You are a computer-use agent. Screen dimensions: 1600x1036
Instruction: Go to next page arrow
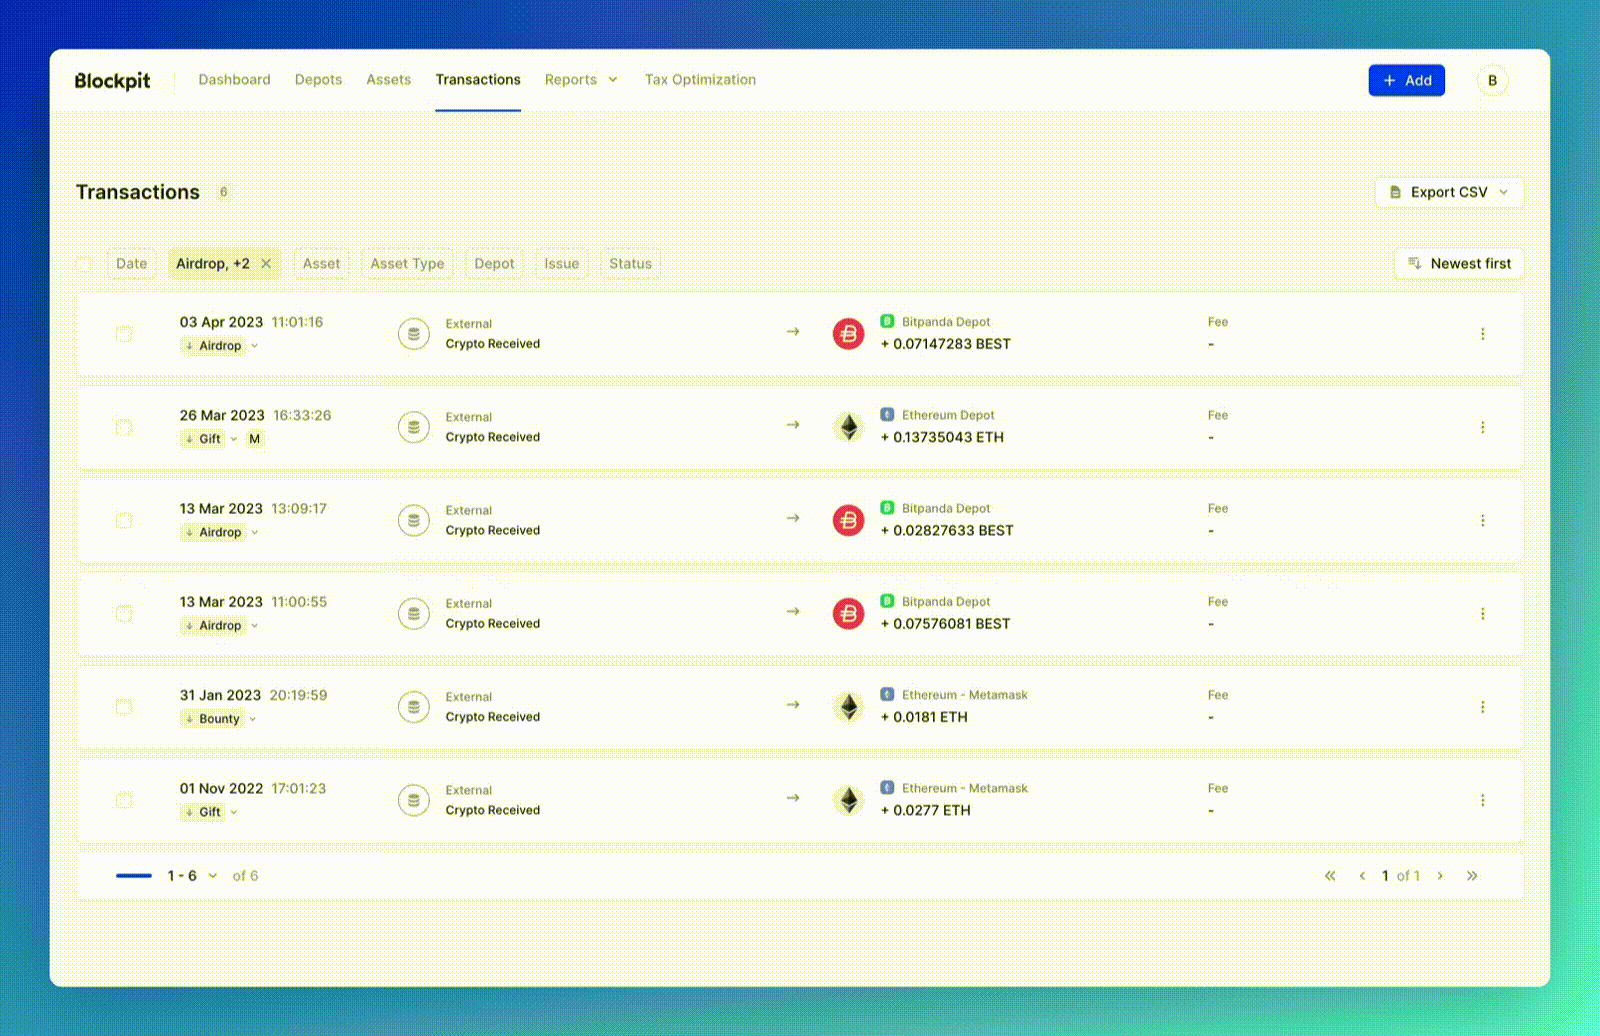tap(1440, 876)
